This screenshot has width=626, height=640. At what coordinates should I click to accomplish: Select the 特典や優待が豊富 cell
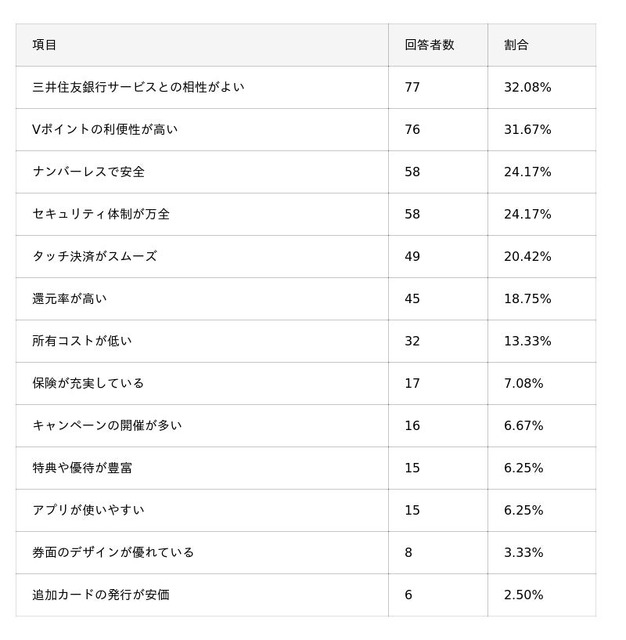tap(82, 467)
